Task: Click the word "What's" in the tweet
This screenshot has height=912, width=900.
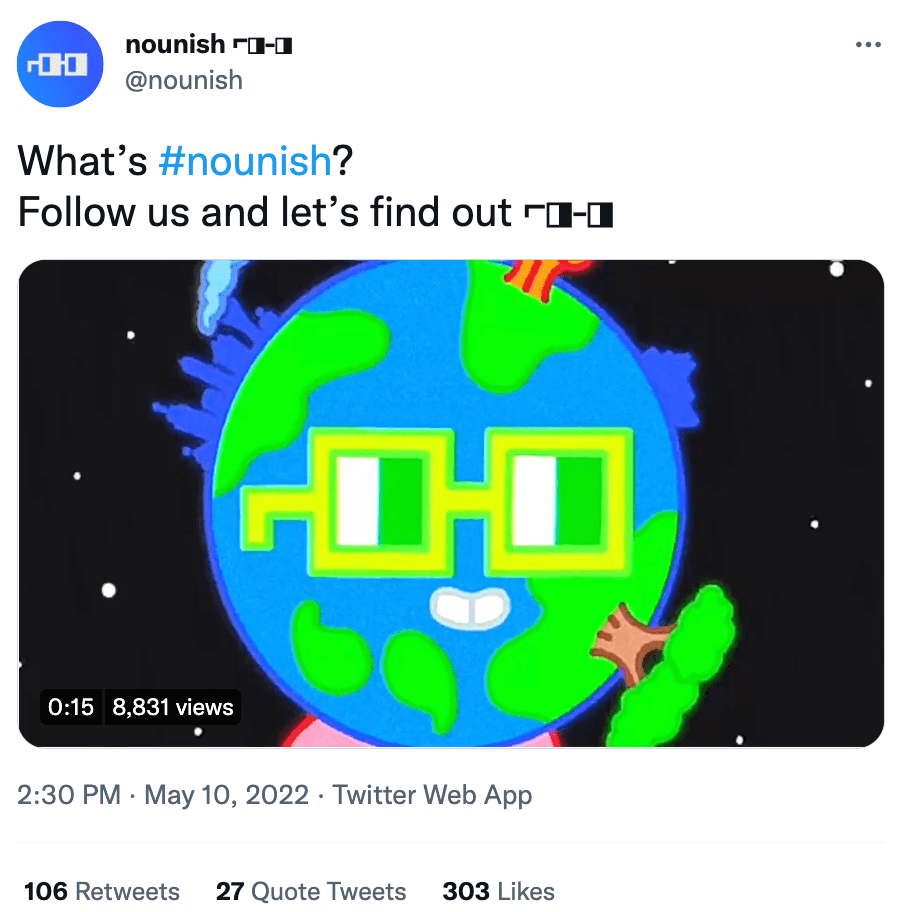Action: pyautogui.click(x=83, y=160)
